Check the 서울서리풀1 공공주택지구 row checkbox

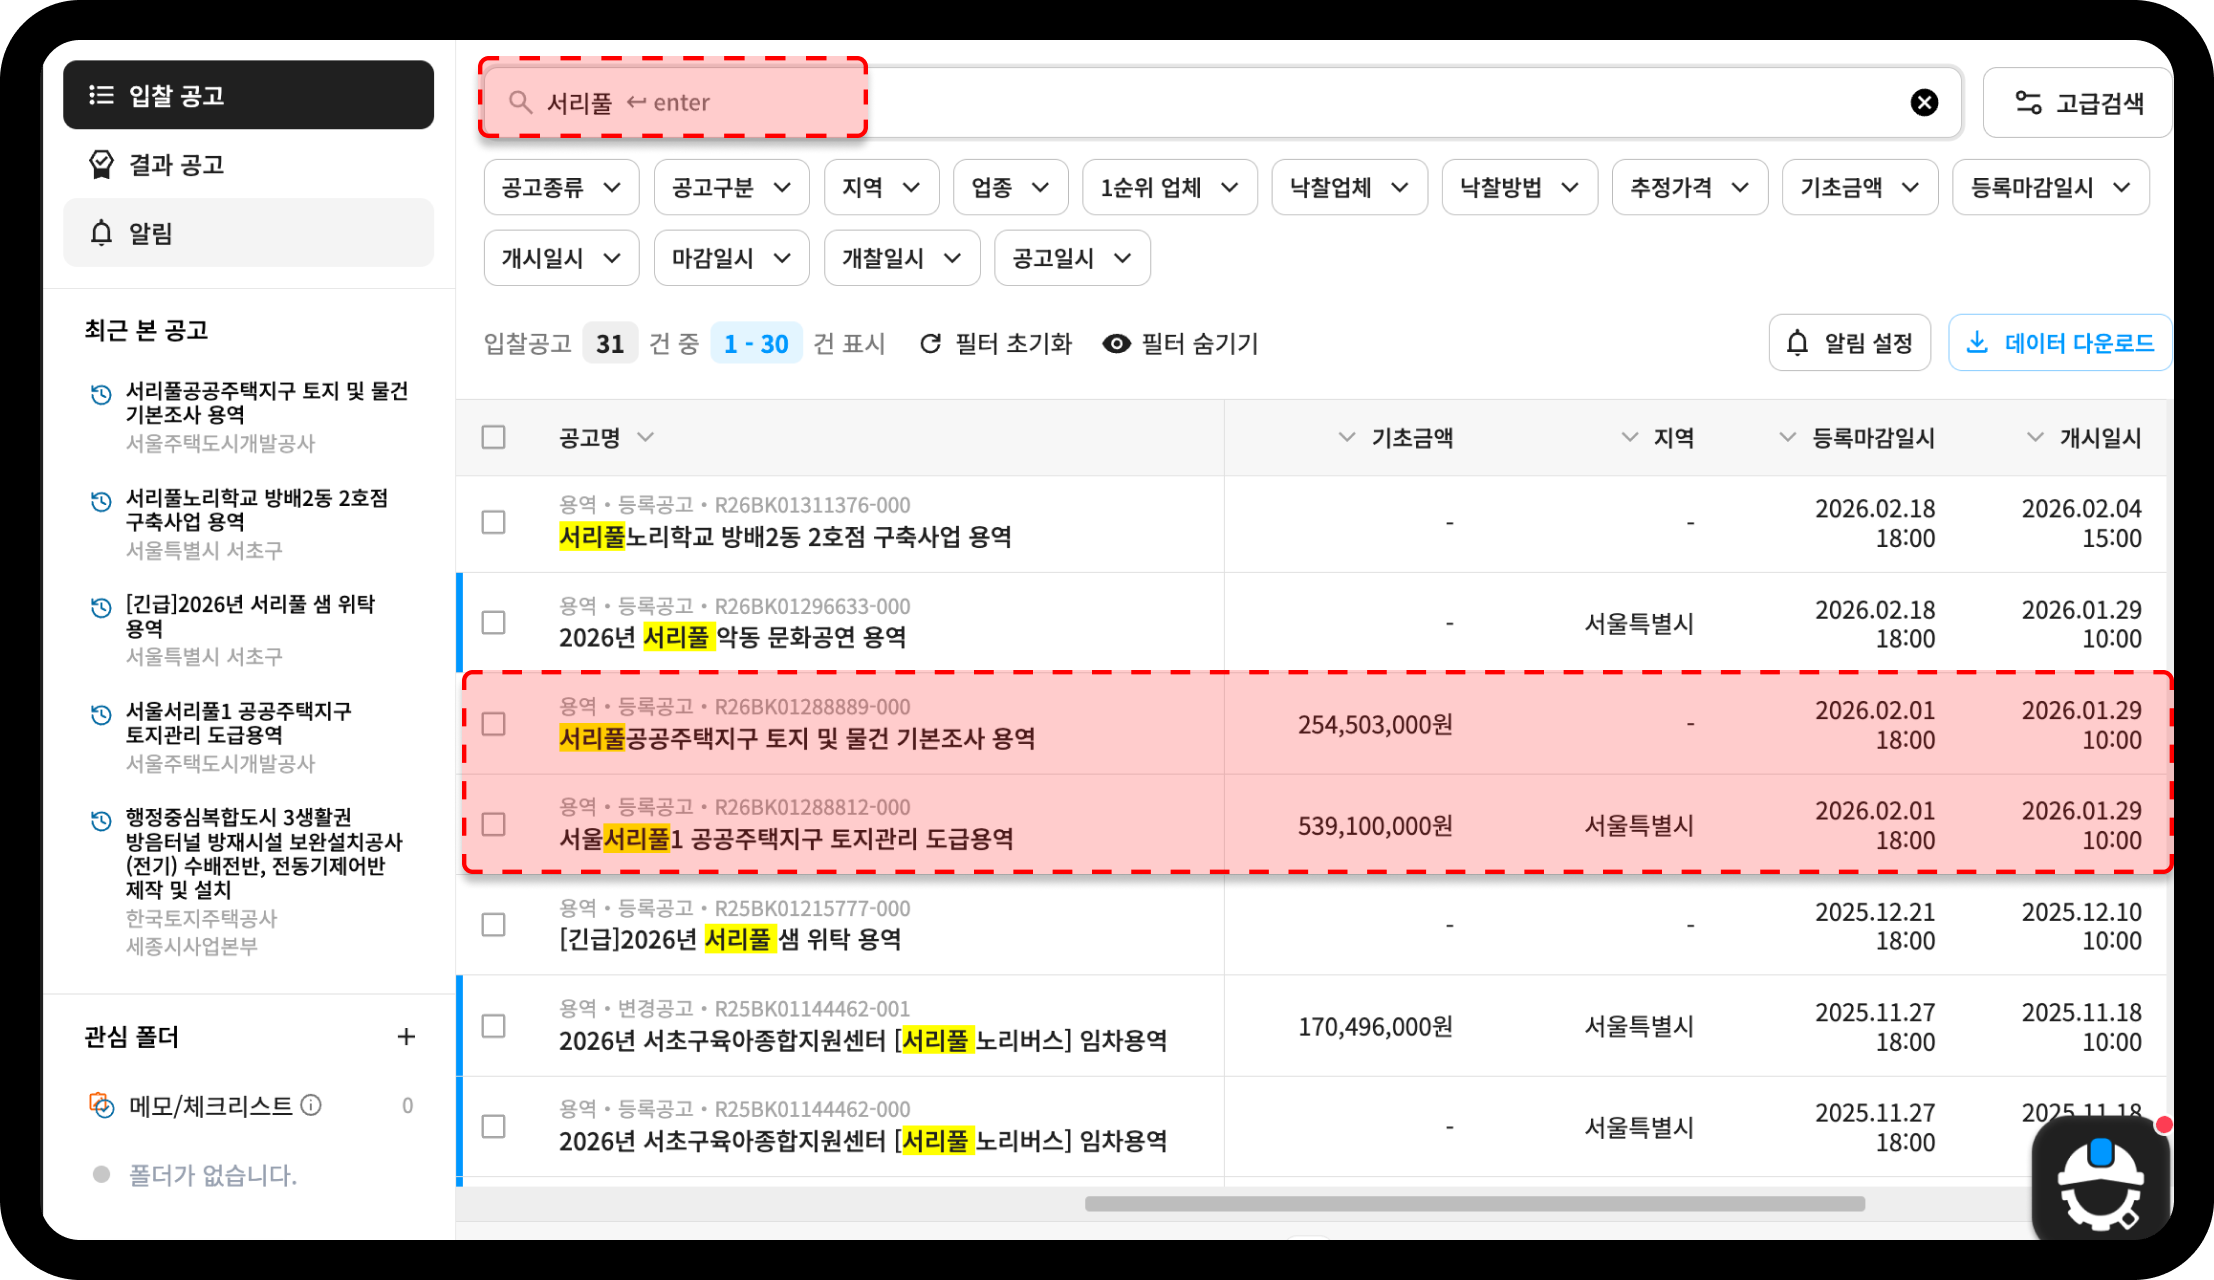point(493,824)
